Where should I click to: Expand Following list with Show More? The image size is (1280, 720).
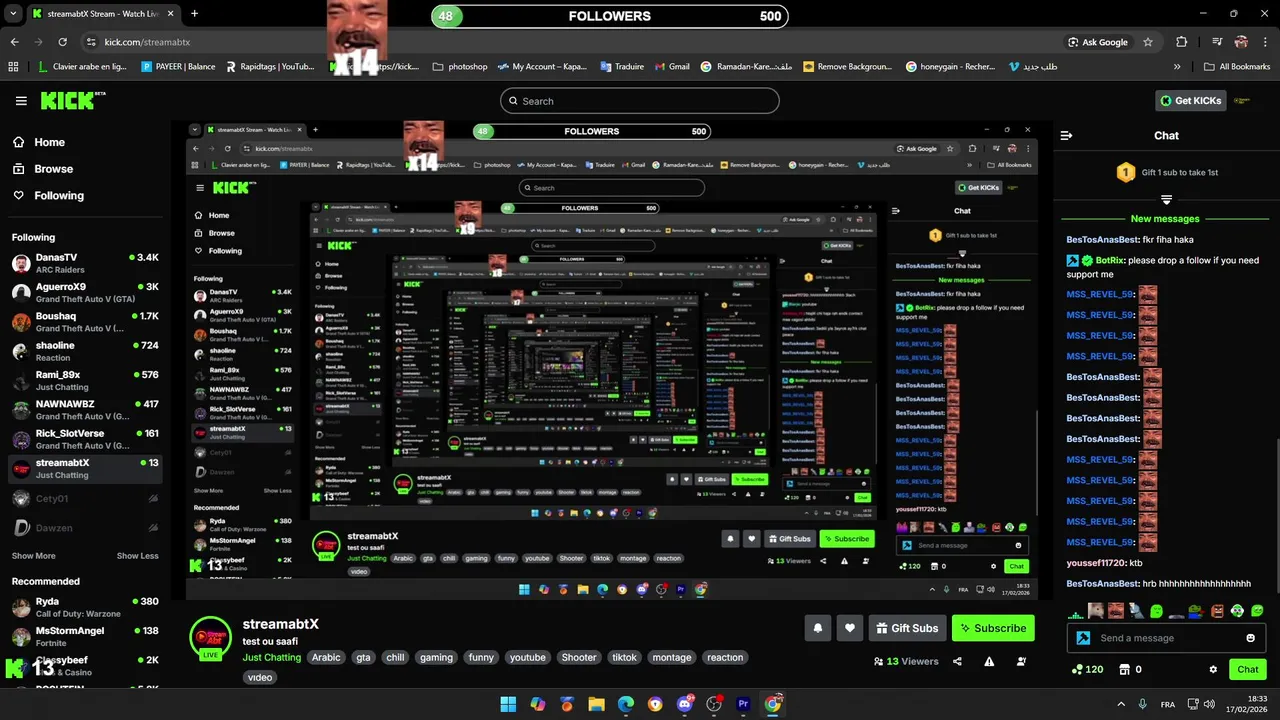coord(34,556)
